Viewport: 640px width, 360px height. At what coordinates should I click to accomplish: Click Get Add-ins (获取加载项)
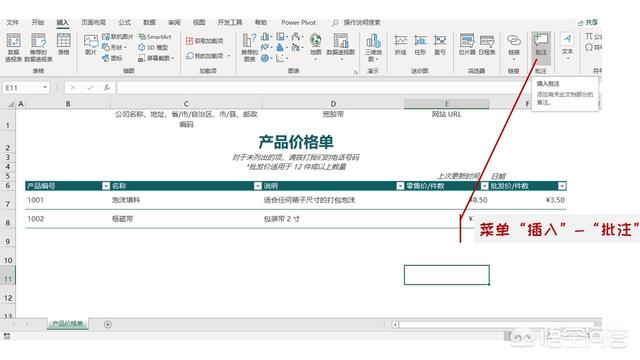point(204,41)
